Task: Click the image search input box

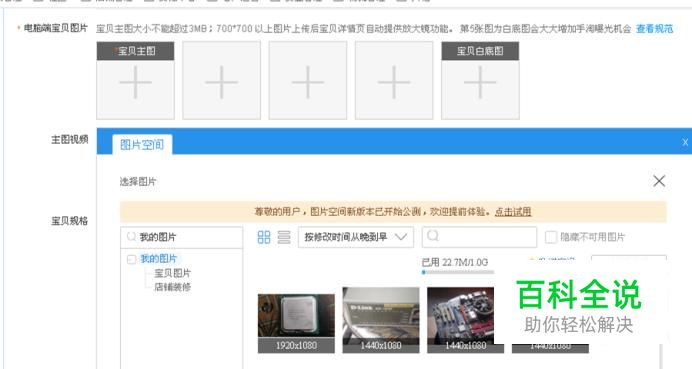Action: point(479,237)
